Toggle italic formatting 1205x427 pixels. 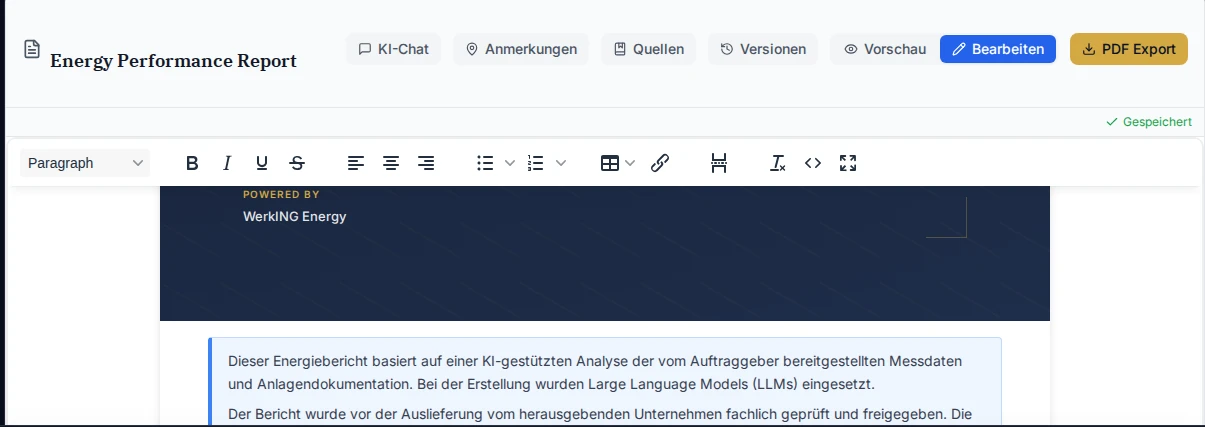point(227,163)
